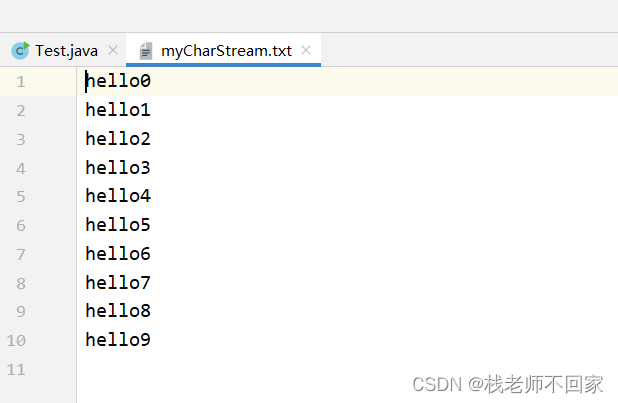Close the Test.java tab
The height and width of the screenshot is (403, 618).
(x=113, y=50)
